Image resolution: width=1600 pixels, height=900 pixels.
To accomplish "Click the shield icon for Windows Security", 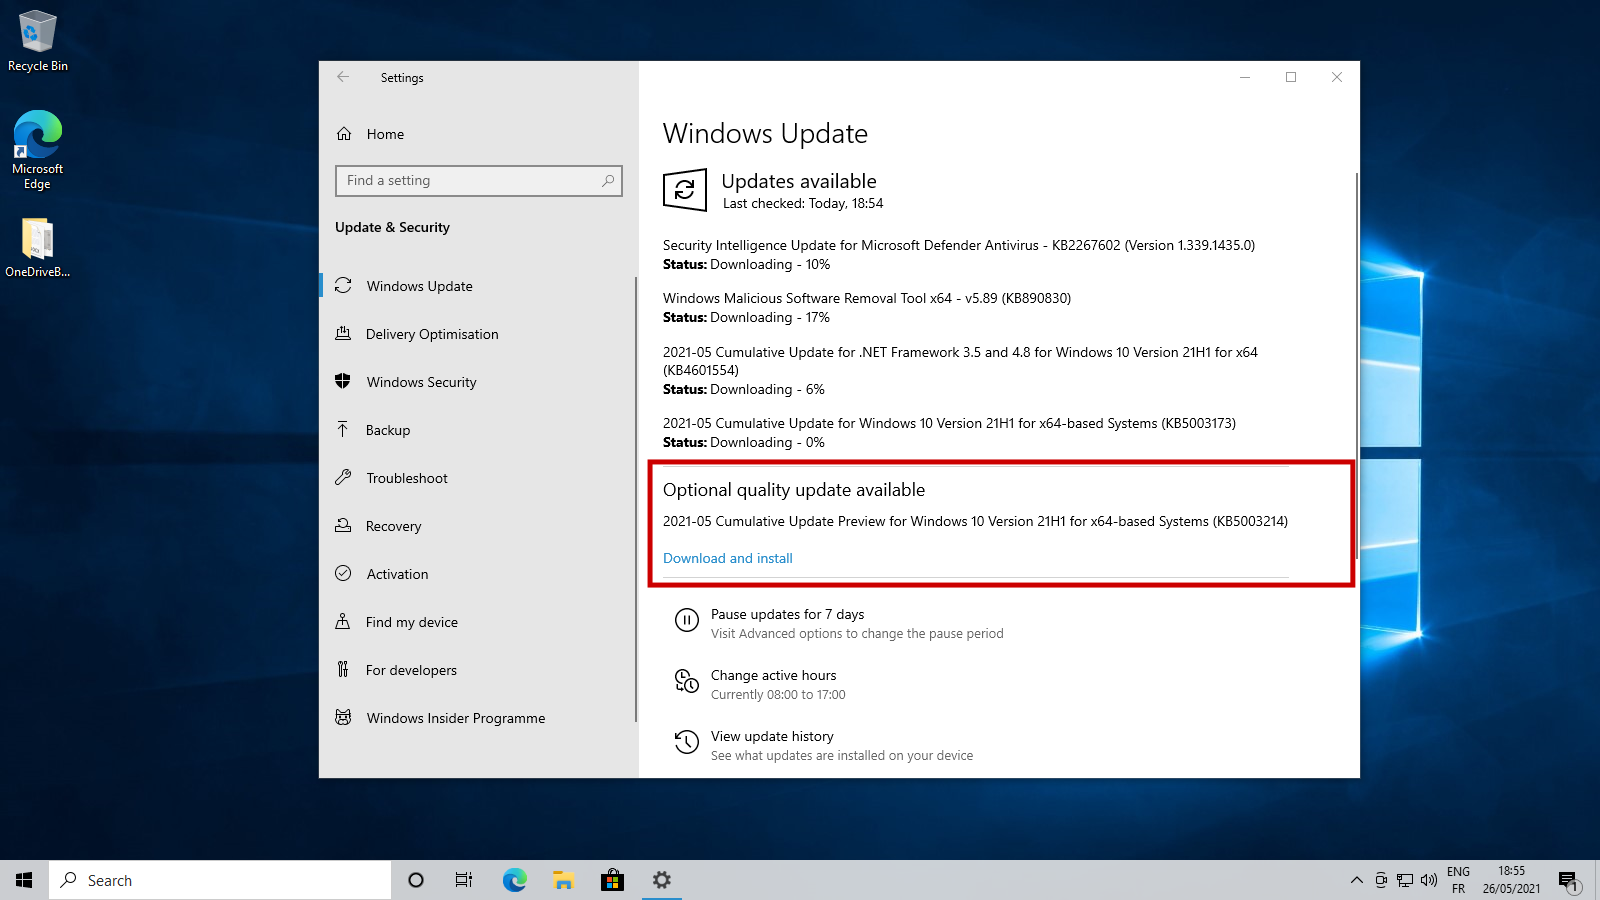I will point(343,381).
